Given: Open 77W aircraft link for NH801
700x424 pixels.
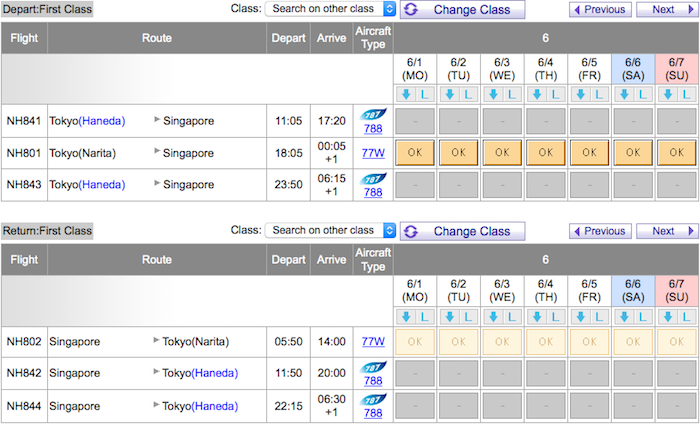Looking at the screenshot, I should pyautogui.click(x=373, y=153).
